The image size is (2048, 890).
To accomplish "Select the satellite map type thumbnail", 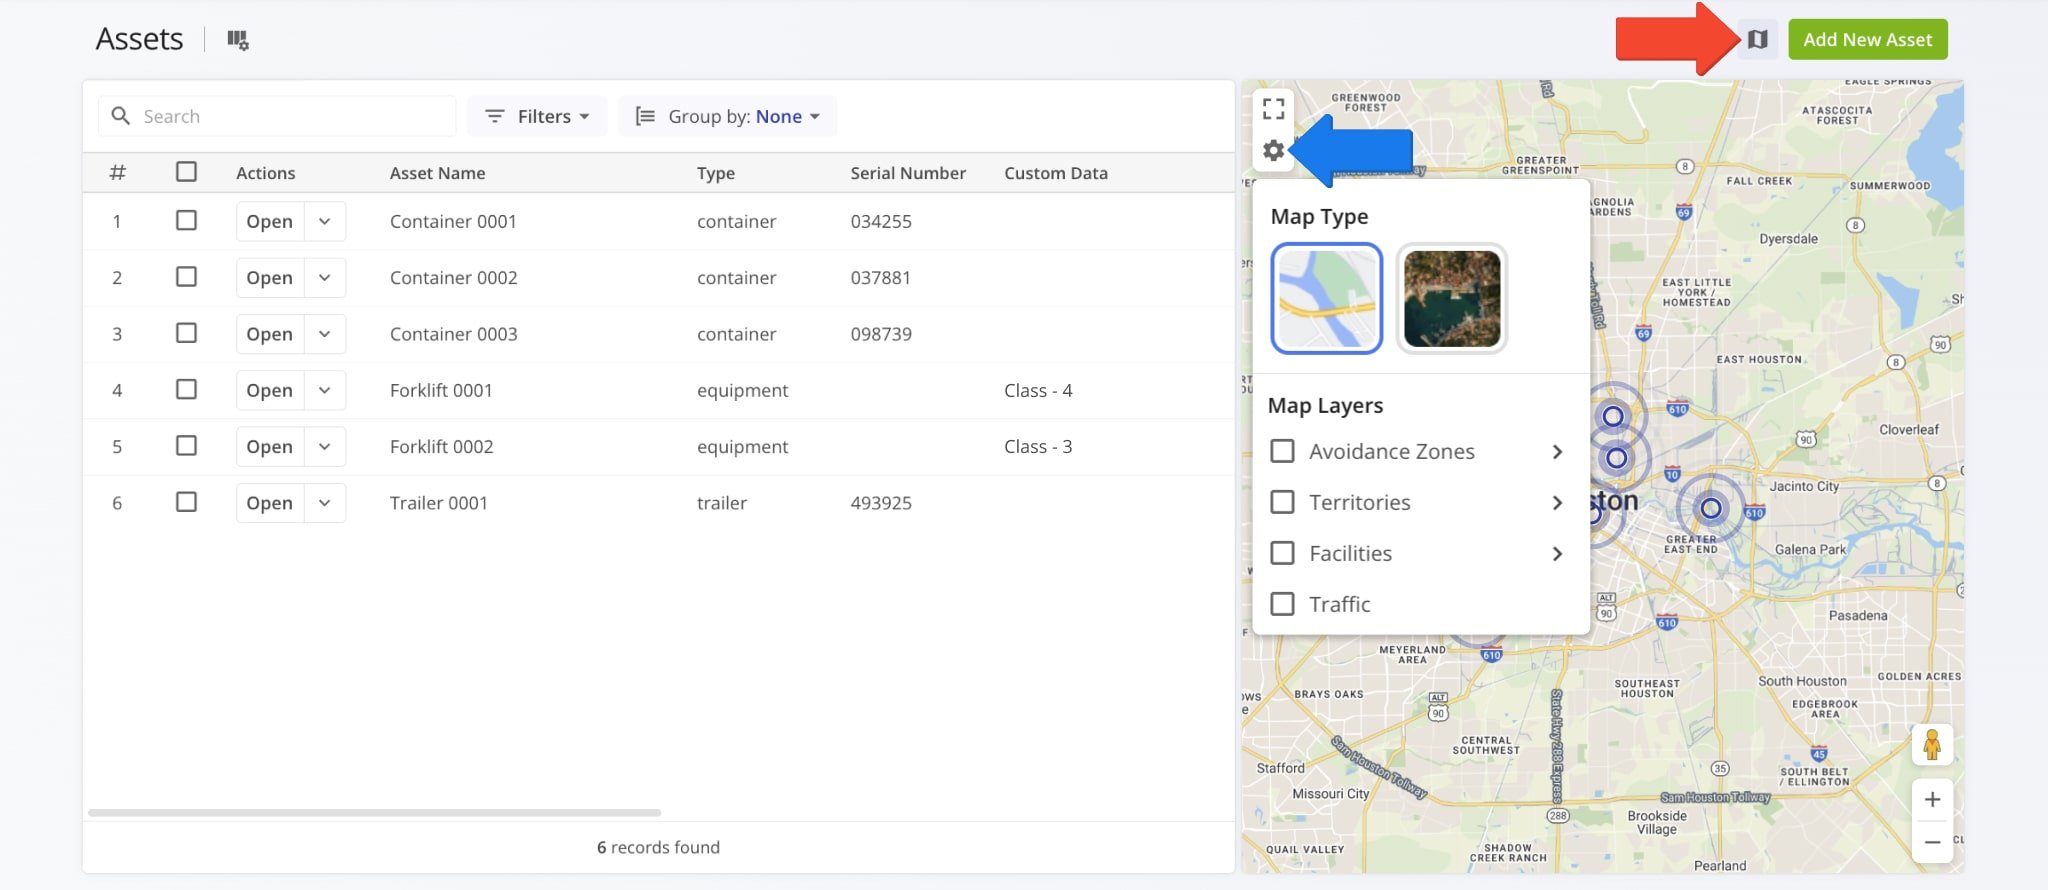I will pyautogui.click(x=1451, y=298).
